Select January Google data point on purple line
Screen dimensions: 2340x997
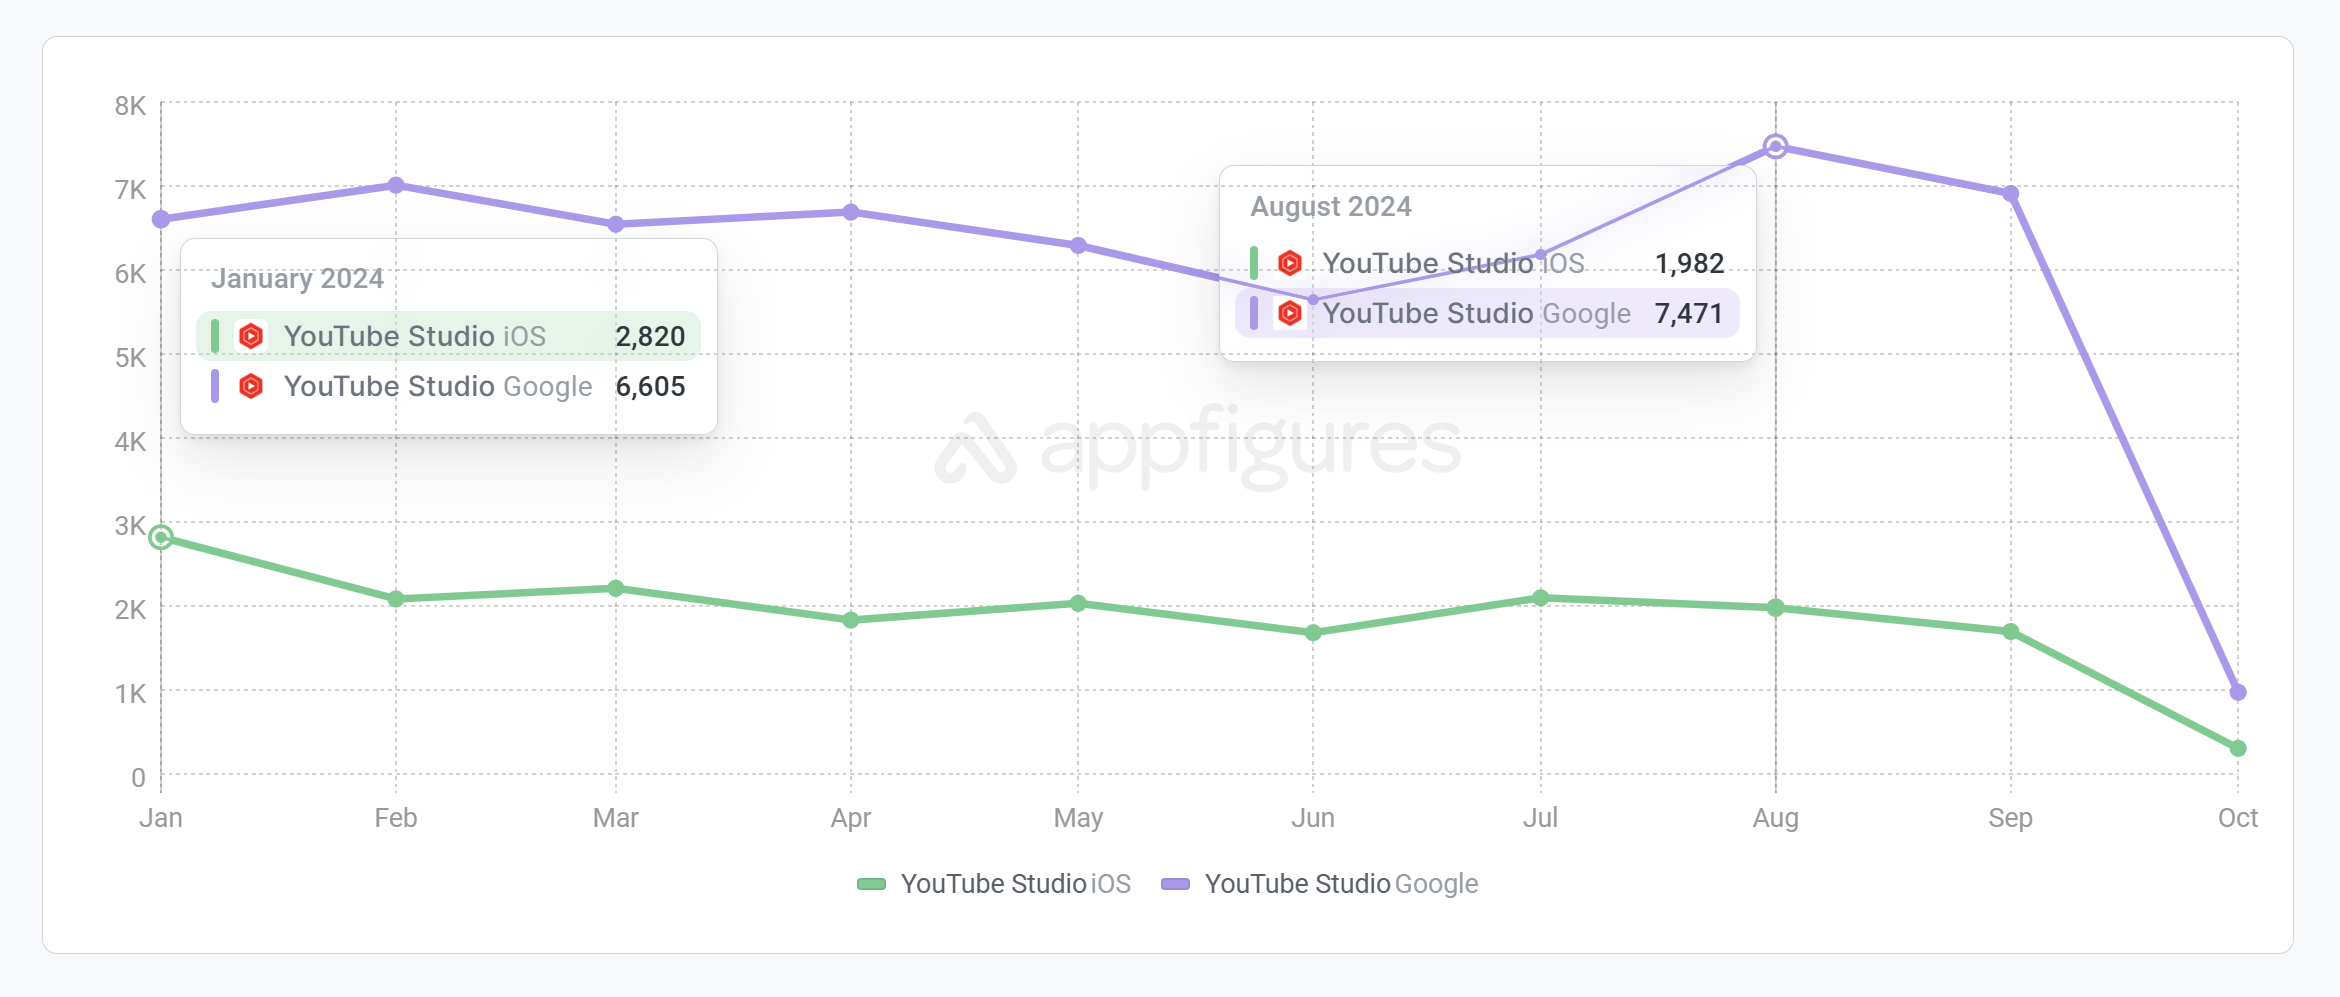point(161,219)
